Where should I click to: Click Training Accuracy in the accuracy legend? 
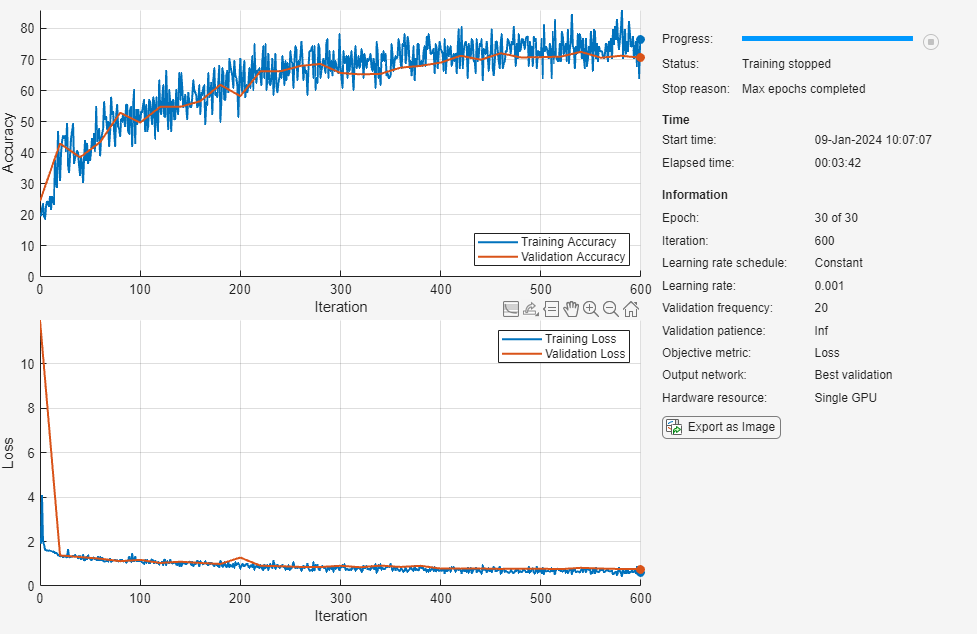point(568,242)
